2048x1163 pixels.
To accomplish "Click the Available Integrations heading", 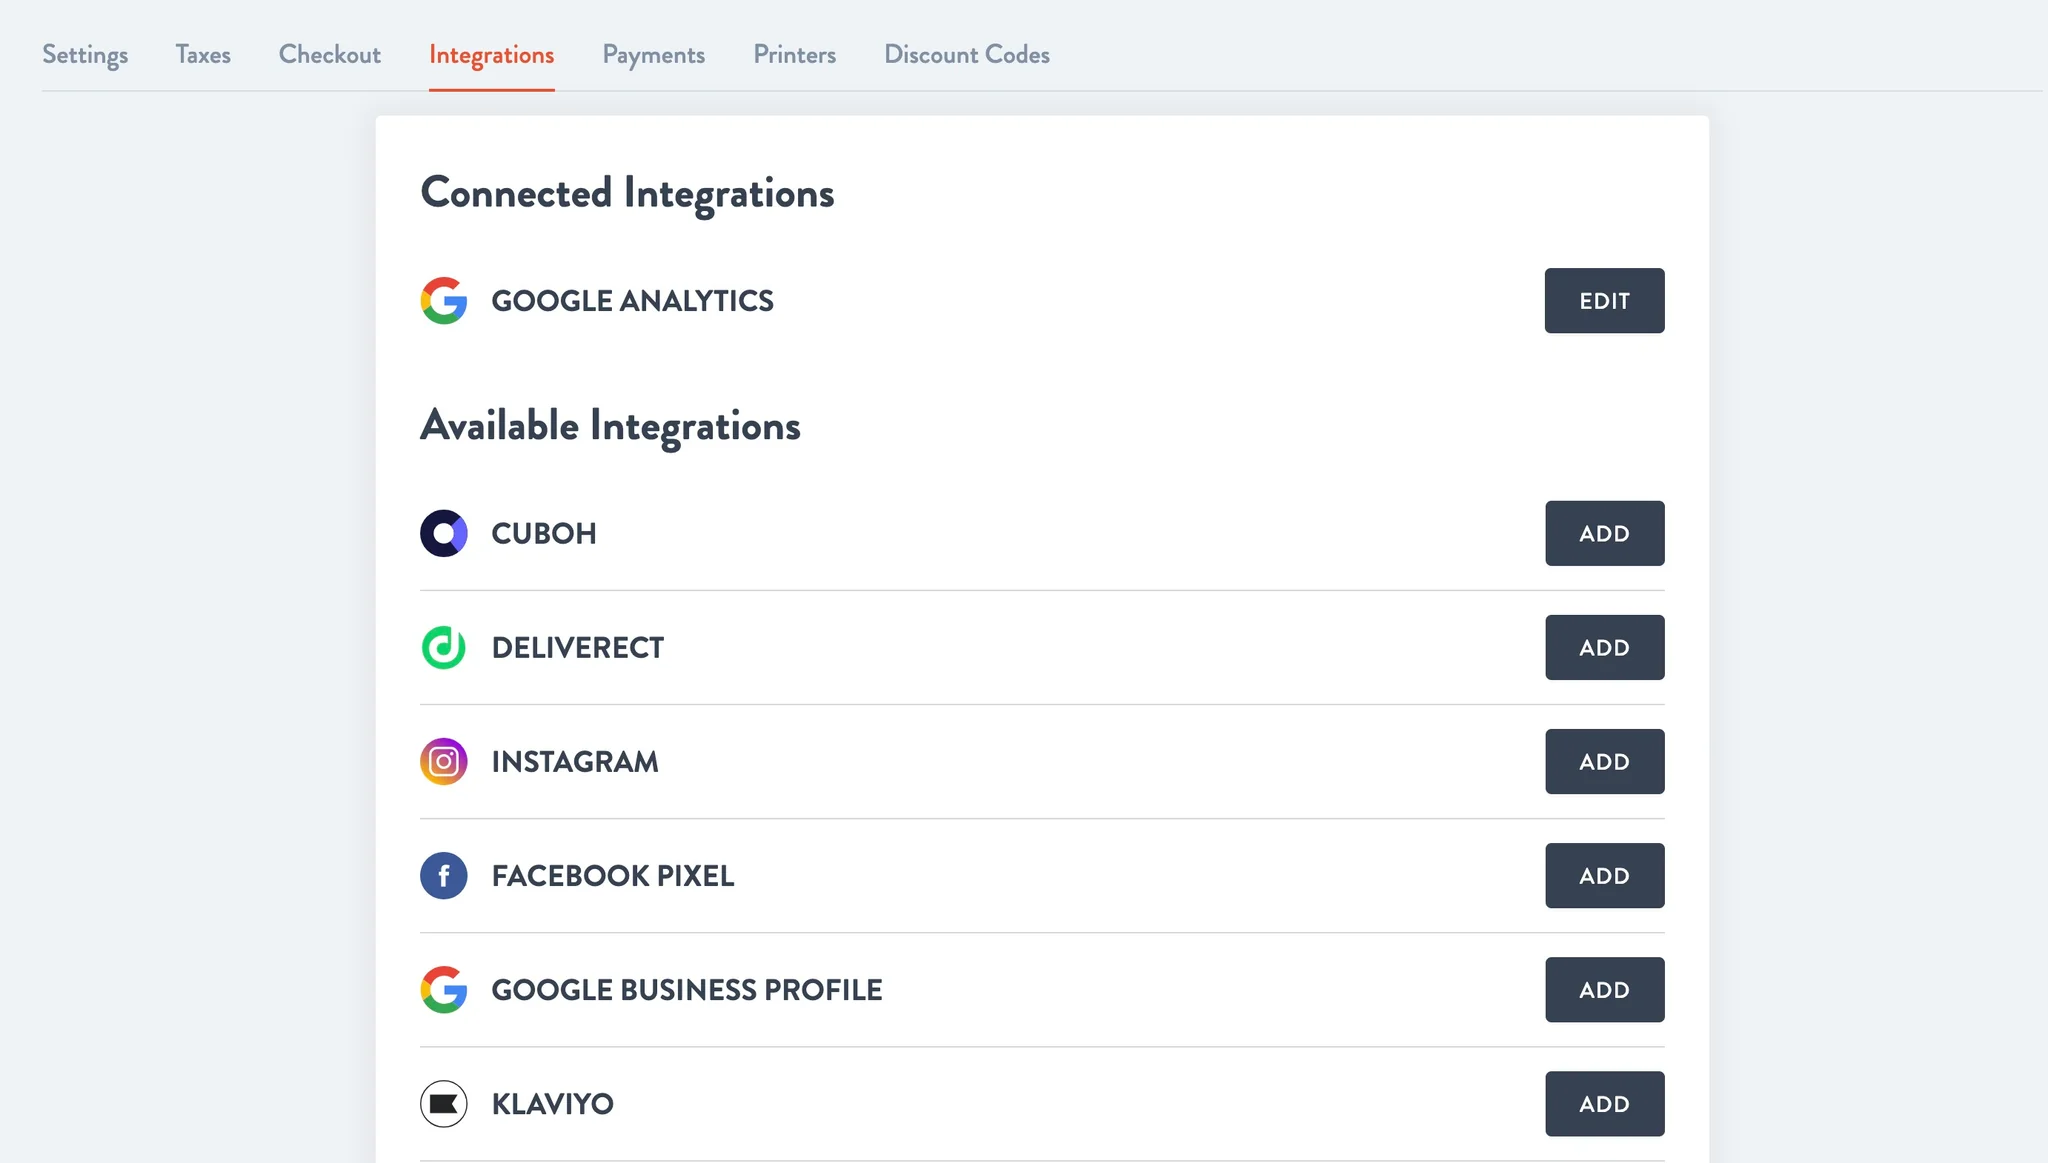I will (x=610, y=427).
